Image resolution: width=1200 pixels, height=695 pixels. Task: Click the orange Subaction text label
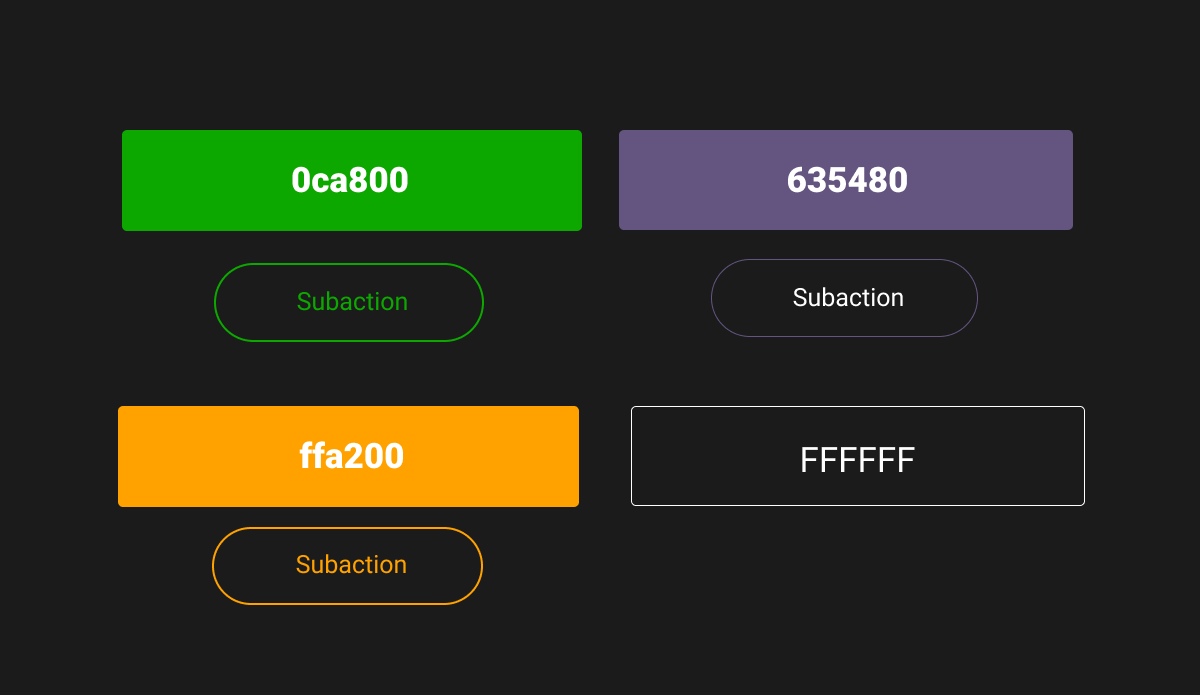pyautogui.click(x=351, y=565)
